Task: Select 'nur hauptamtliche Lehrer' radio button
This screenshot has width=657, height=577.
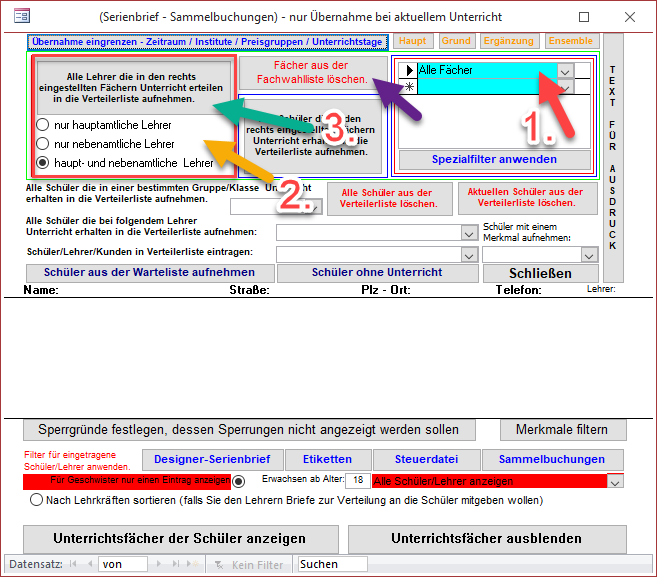Action: (43, 126)
